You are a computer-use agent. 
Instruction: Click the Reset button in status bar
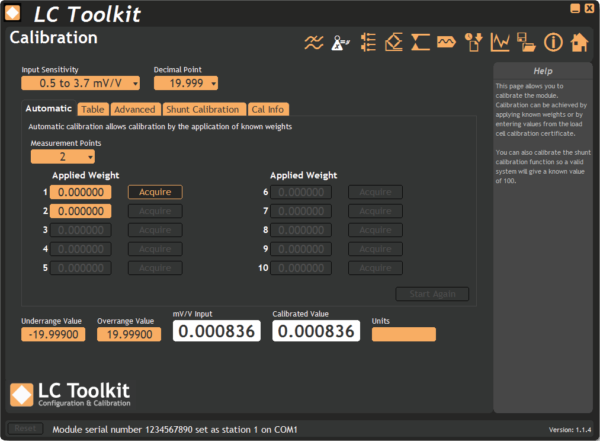(25, 428)
